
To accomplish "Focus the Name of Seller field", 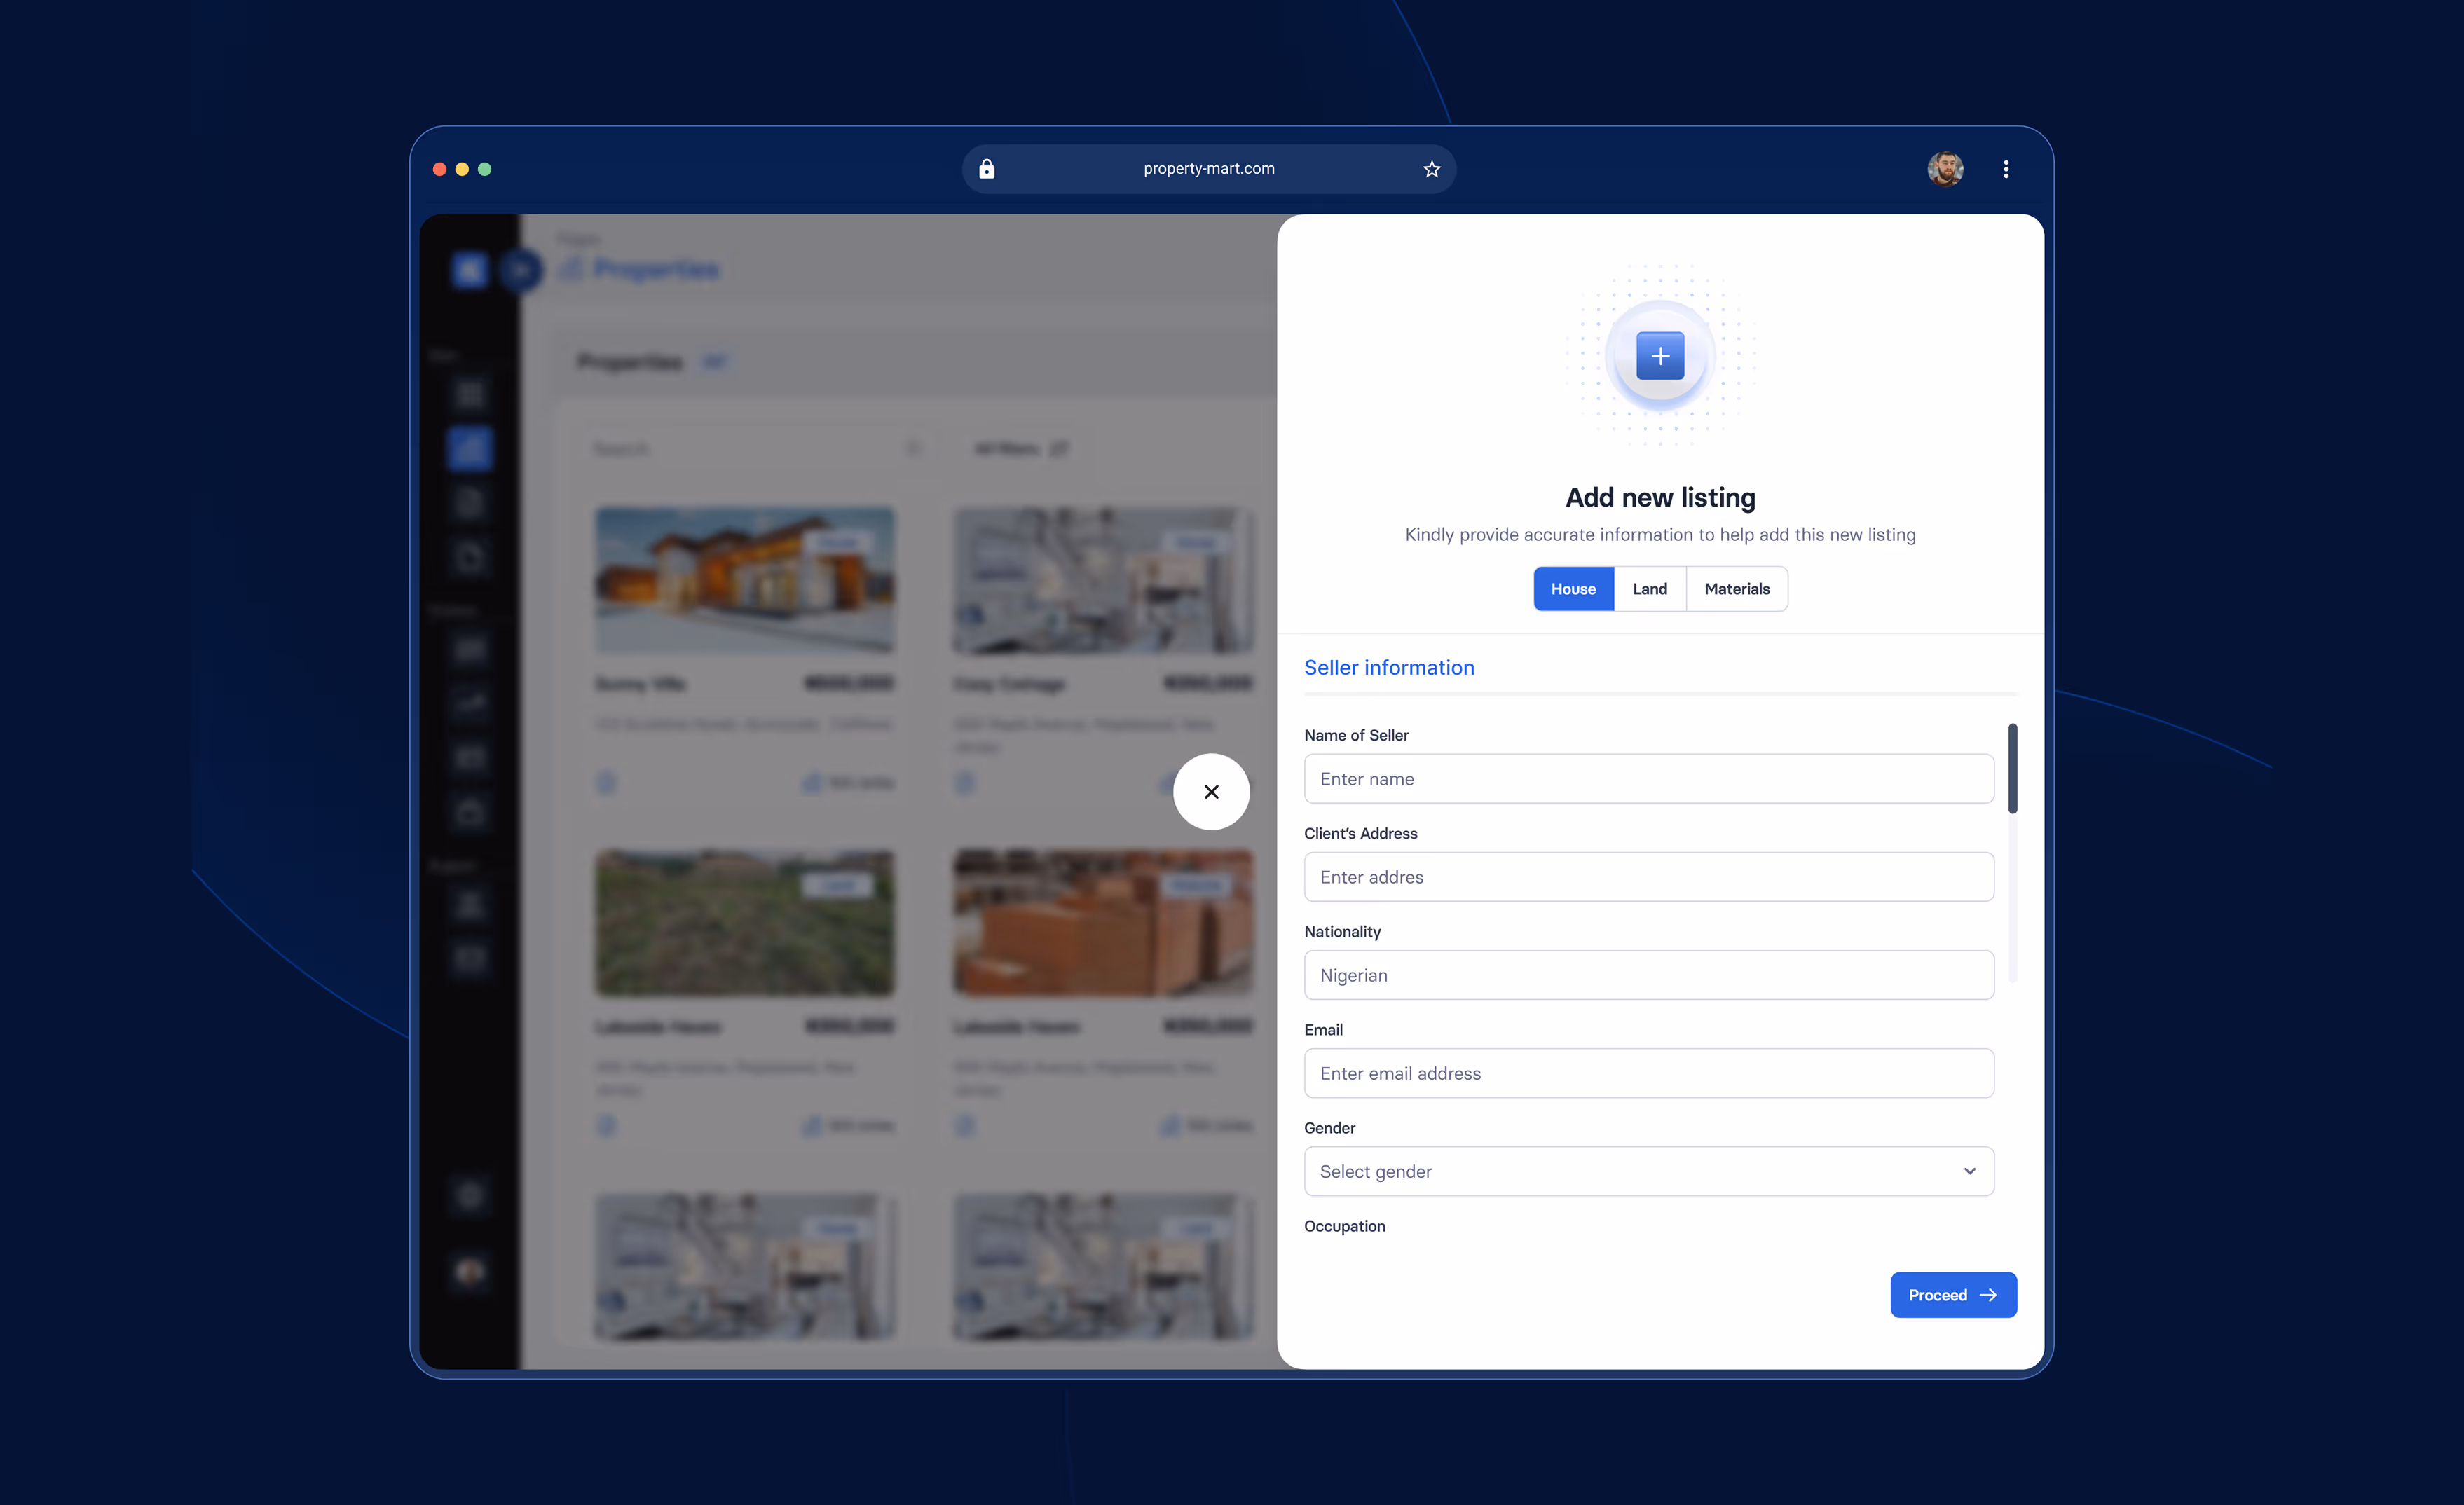I will click(x=1648, y=779).
